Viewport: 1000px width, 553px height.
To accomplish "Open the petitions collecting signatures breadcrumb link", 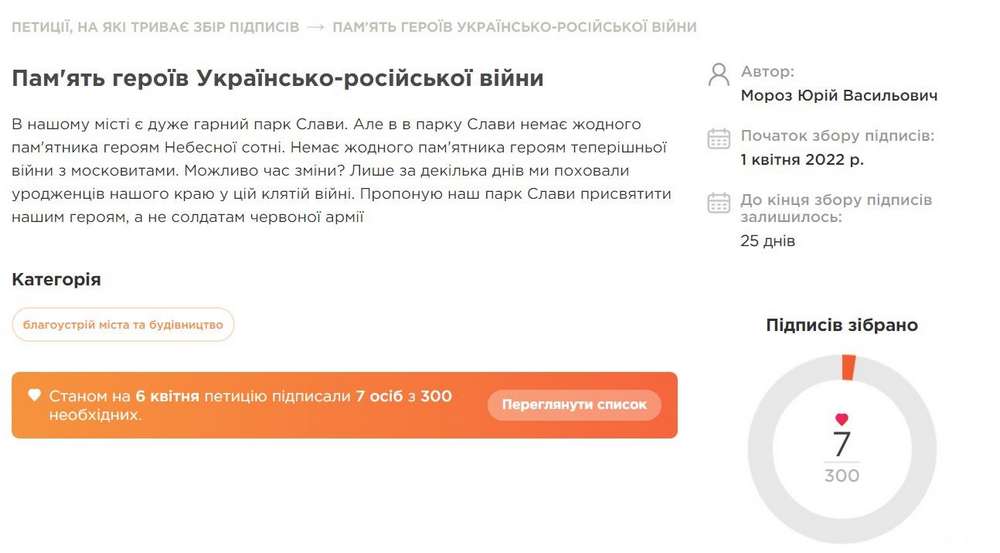I will coord(155,27).
